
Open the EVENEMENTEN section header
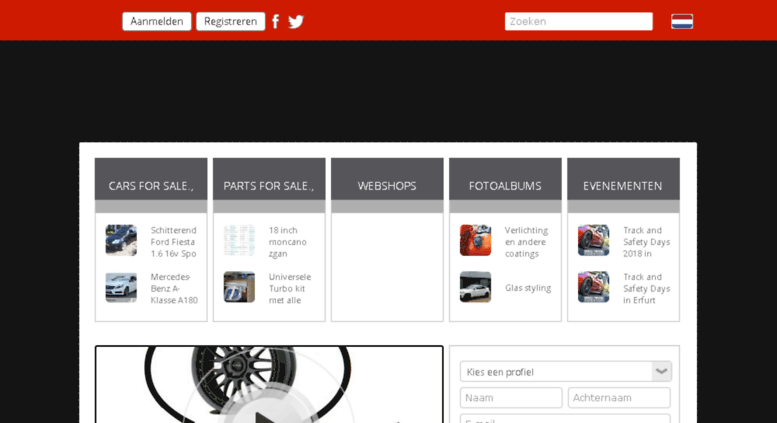pyautogui.click(x=623, y=186)
